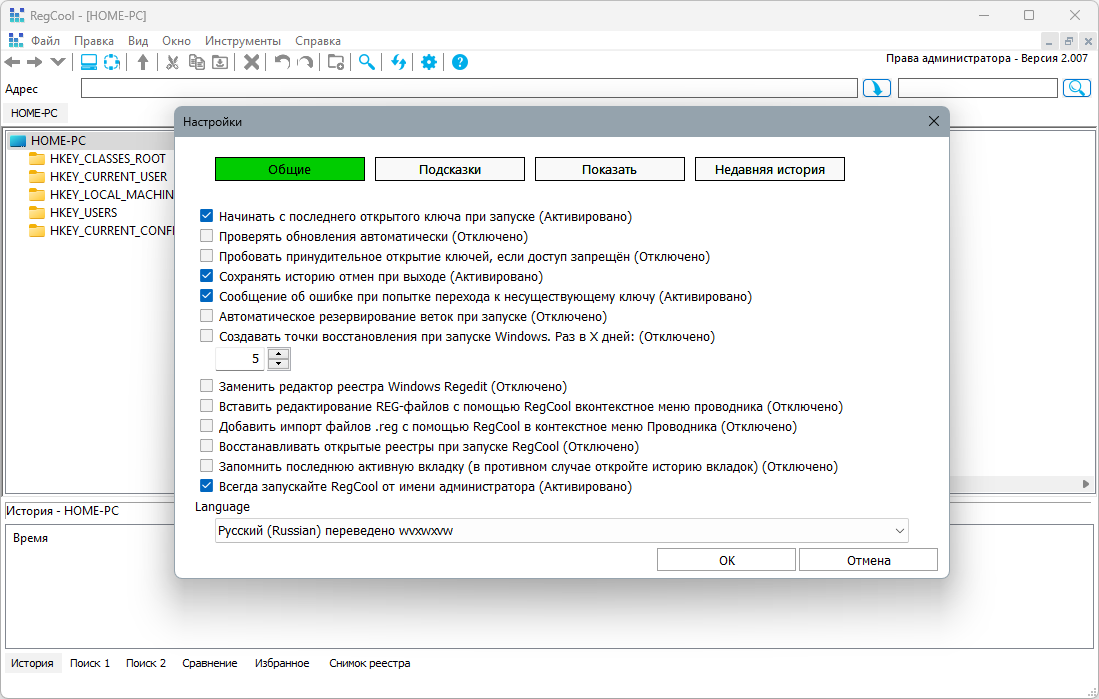
Task: Click the magnifier Search icon in toolbar
Action: pos(367,62)
